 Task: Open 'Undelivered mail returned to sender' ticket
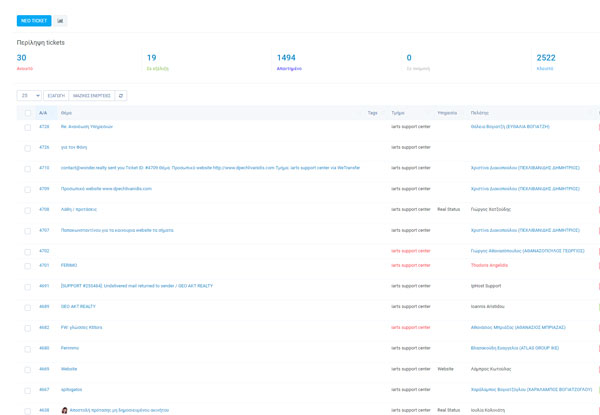[x=137, y=286]
